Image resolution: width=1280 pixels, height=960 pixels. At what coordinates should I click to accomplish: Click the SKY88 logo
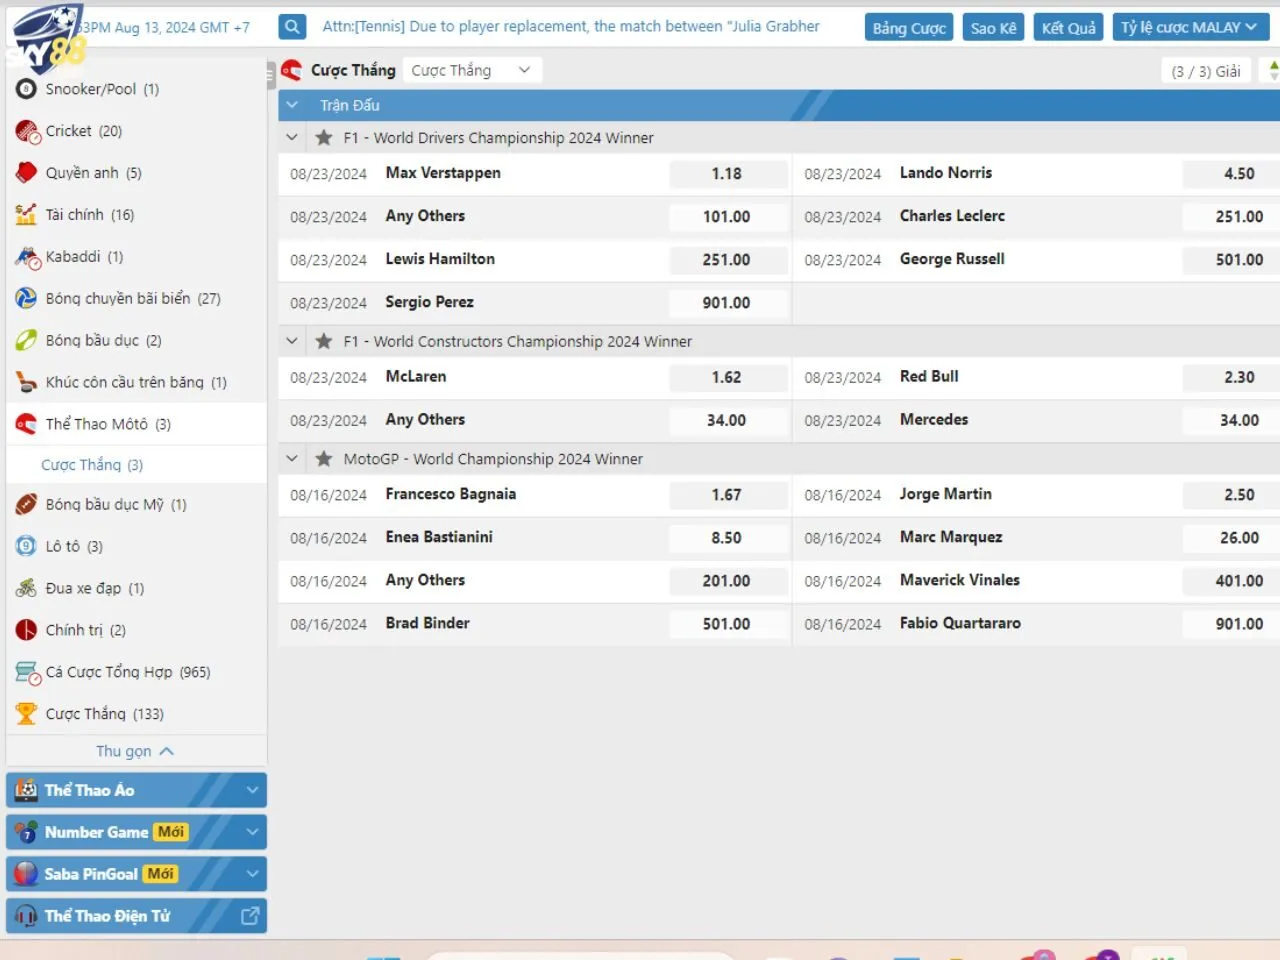click(47, 40)
